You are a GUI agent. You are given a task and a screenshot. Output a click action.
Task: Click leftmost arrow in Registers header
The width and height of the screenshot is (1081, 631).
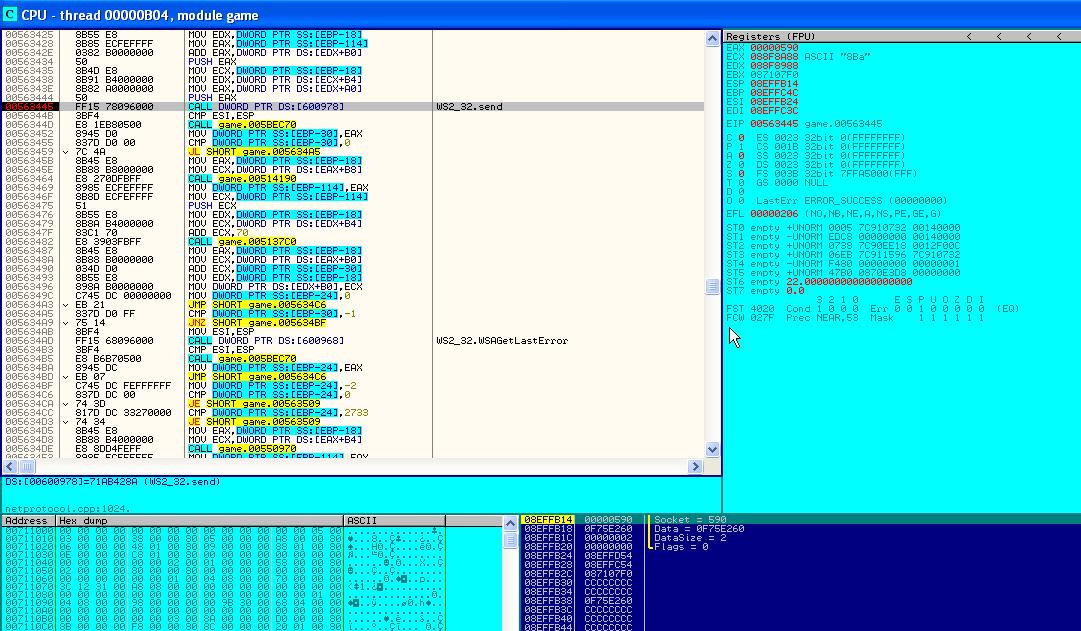[969, 37]
